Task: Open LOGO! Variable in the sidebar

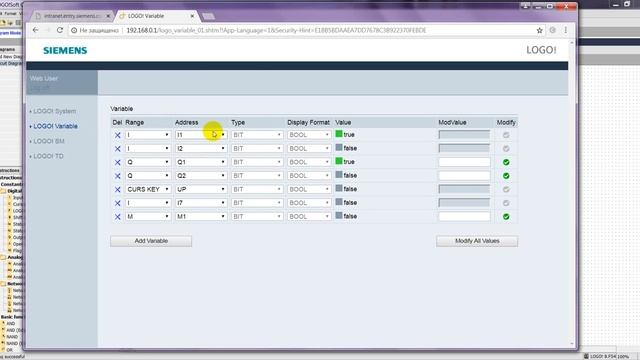Action: [55, 126]
